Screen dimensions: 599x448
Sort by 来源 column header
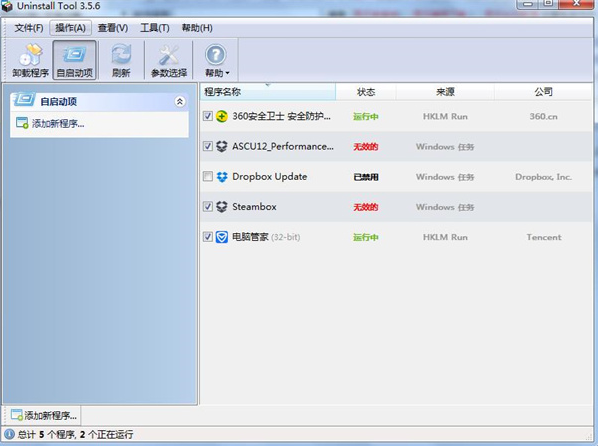[x=445, y=92]
